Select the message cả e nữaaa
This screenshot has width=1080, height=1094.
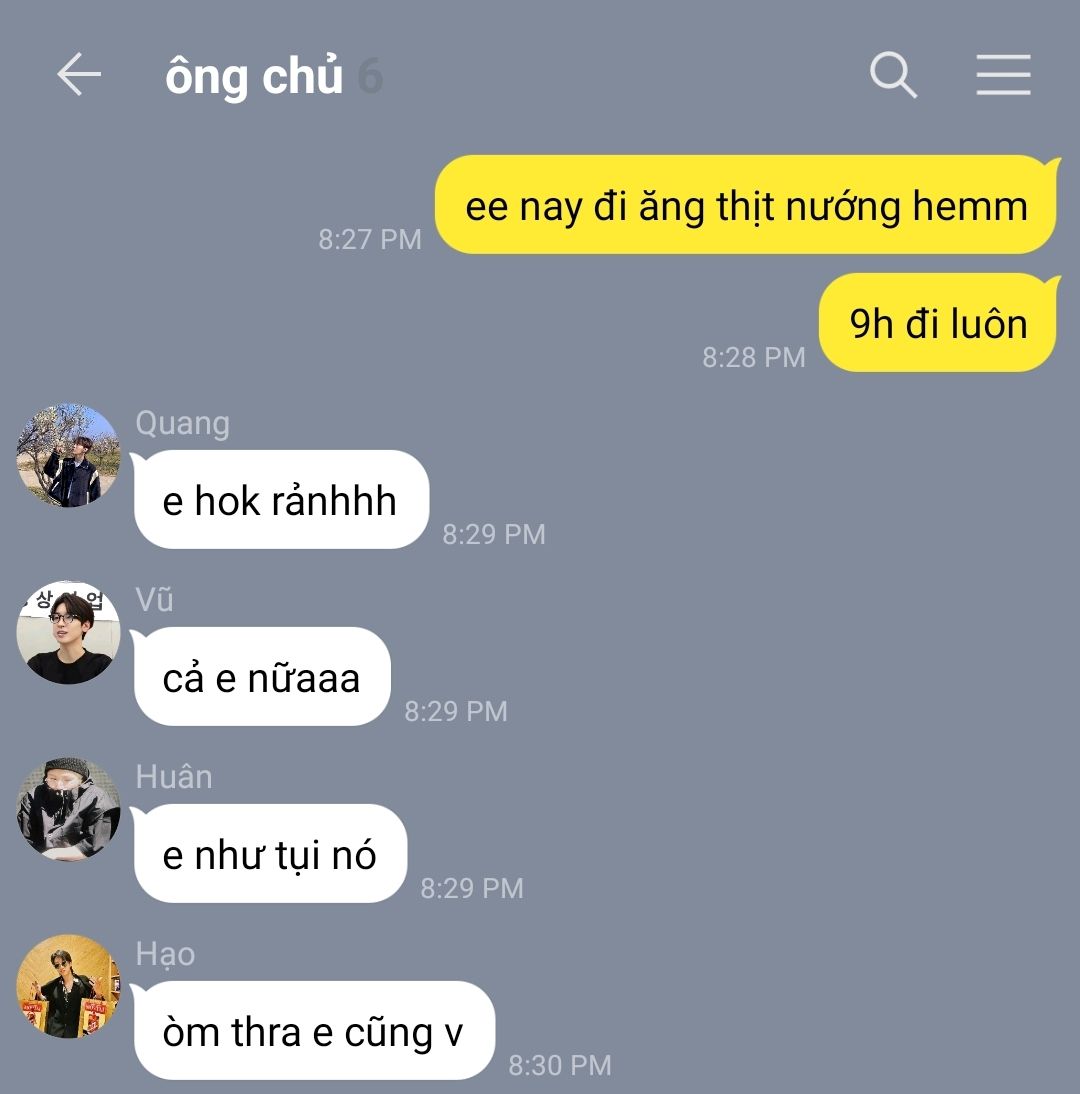262,677
